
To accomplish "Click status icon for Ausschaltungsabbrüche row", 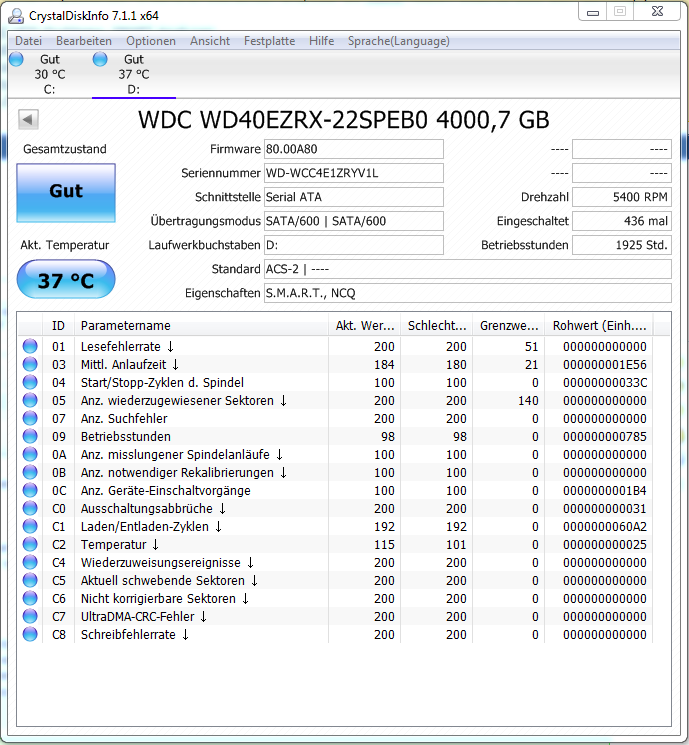I will pos(30,508).
